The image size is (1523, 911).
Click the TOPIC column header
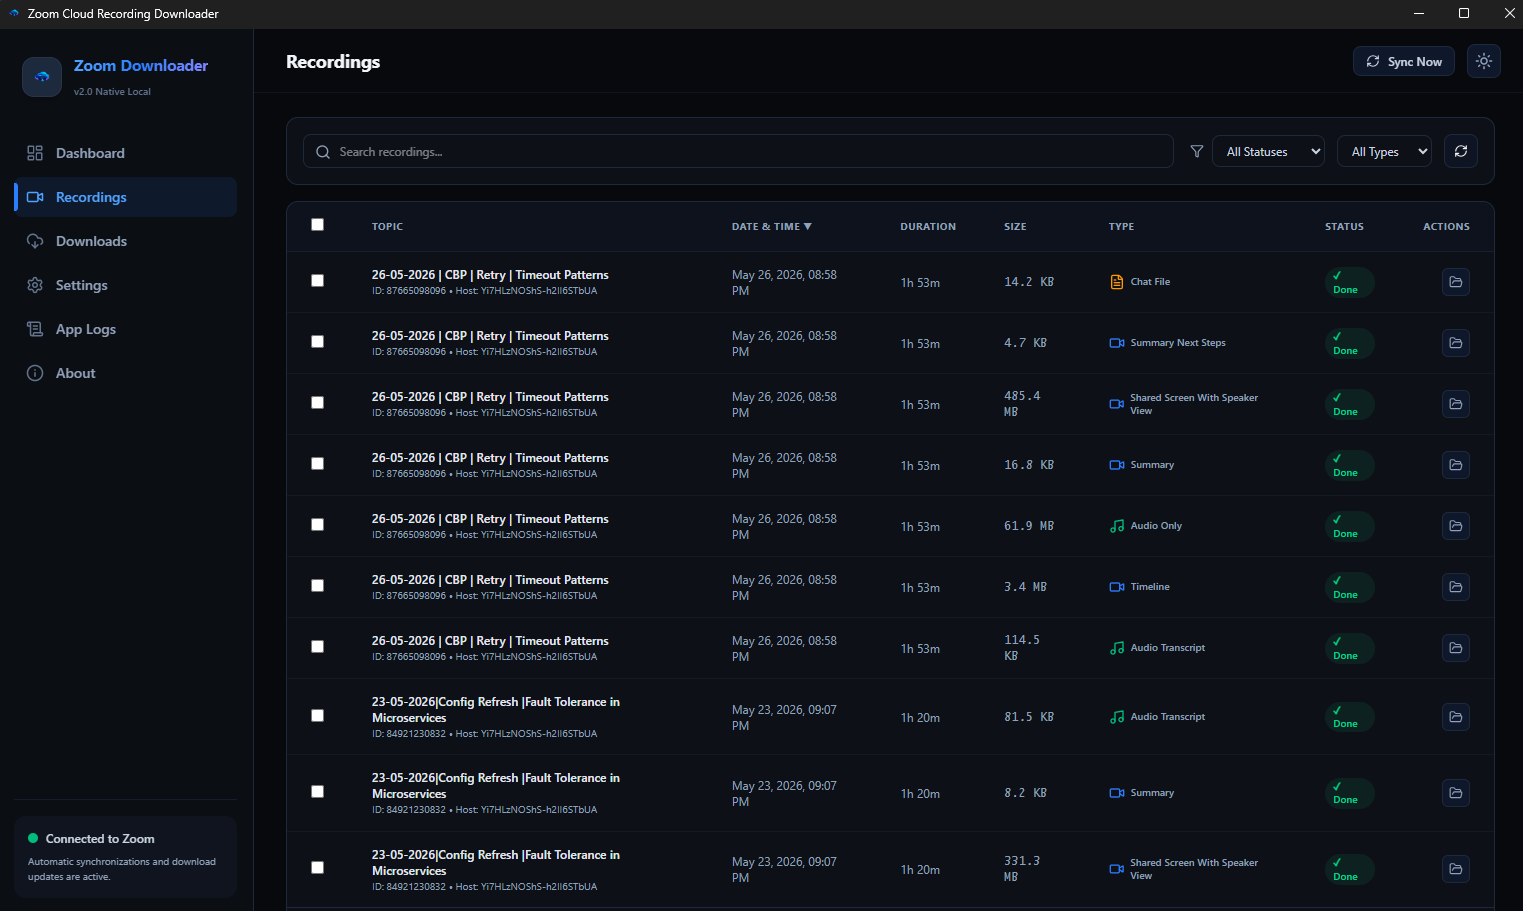coord(387,227)
